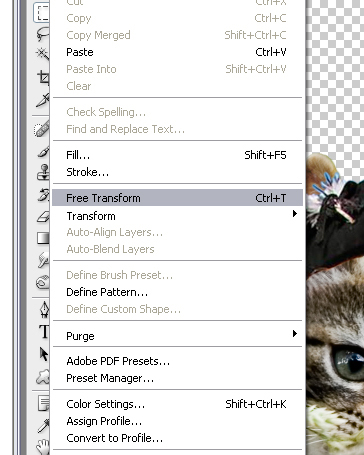Activate the Crop tool

43,78
